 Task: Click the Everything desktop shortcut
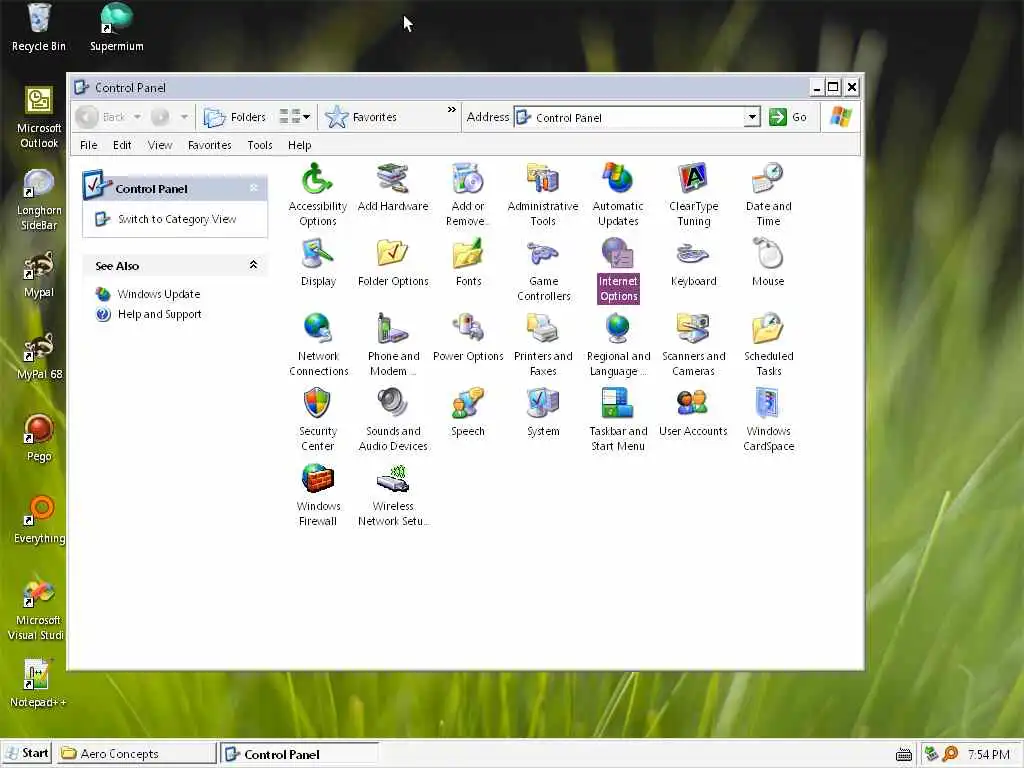click(x=39, y=520)
